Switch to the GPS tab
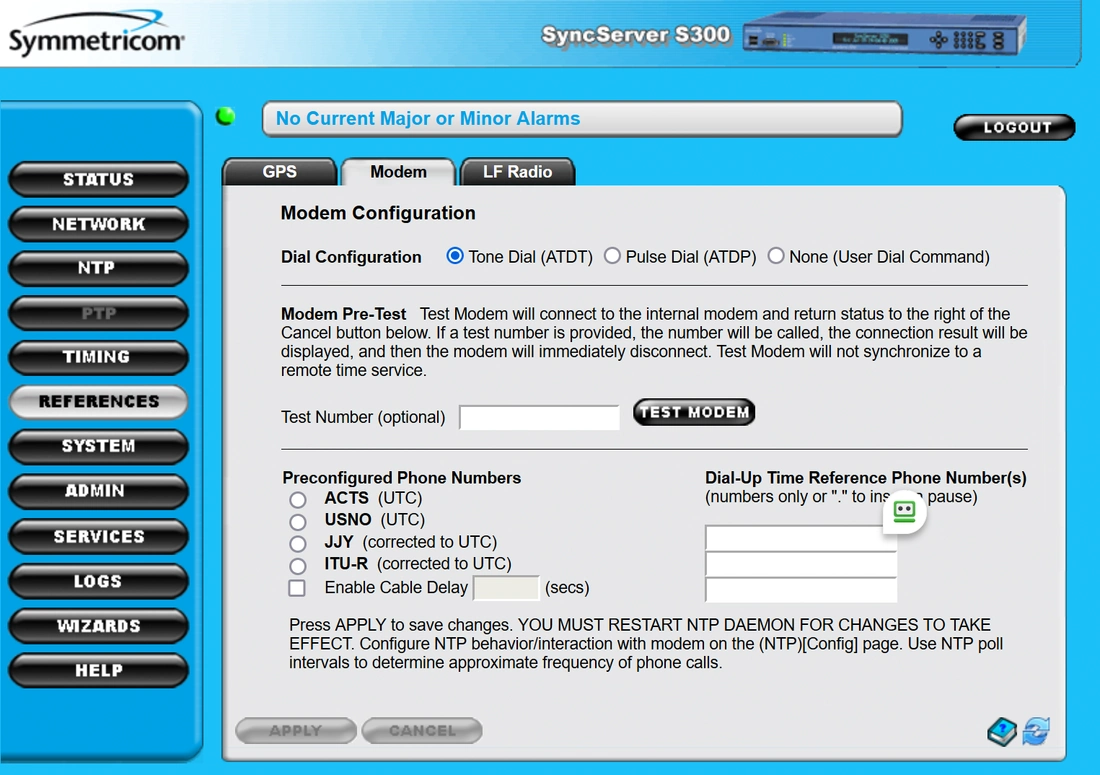Image resolution: width=1100 pixels, height=775 pixels. tap(279, 172)
